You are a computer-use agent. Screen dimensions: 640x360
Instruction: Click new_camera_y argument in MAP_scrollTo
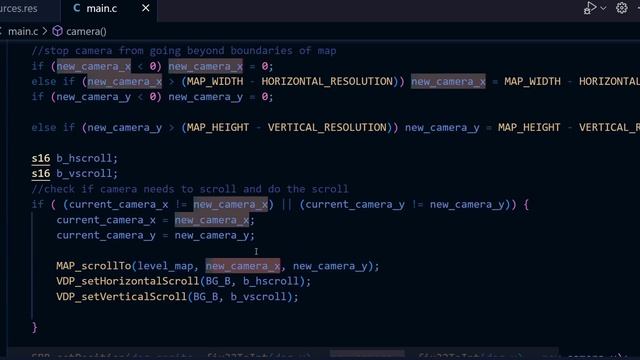(x=330, y=266)
